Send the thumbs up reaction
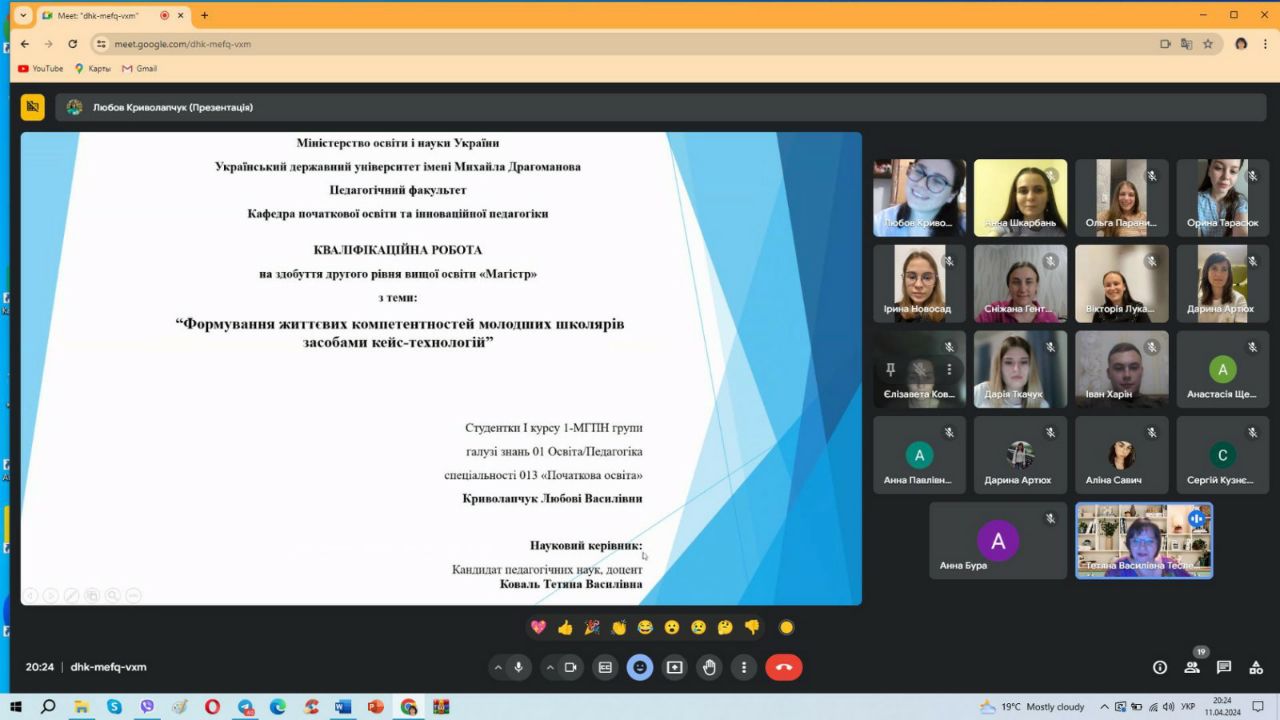This screenshot has height=720, width=1280. click(x=565, y=627)
